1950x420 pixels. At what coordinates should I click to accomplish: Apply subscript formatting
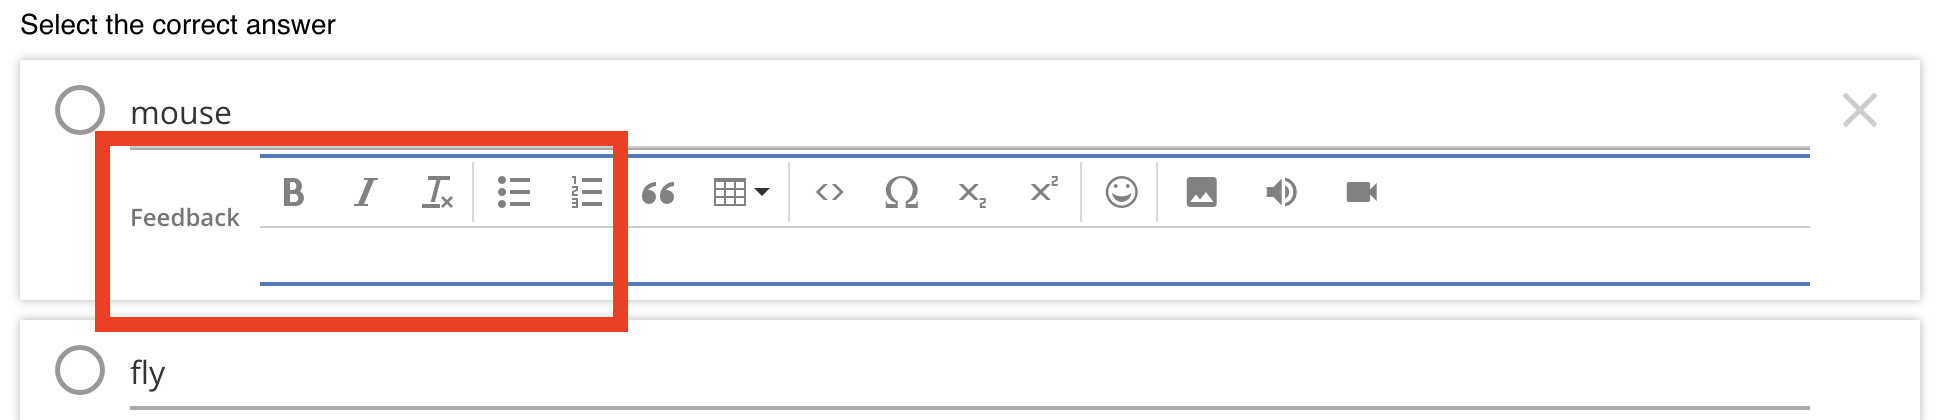(972, 192)
